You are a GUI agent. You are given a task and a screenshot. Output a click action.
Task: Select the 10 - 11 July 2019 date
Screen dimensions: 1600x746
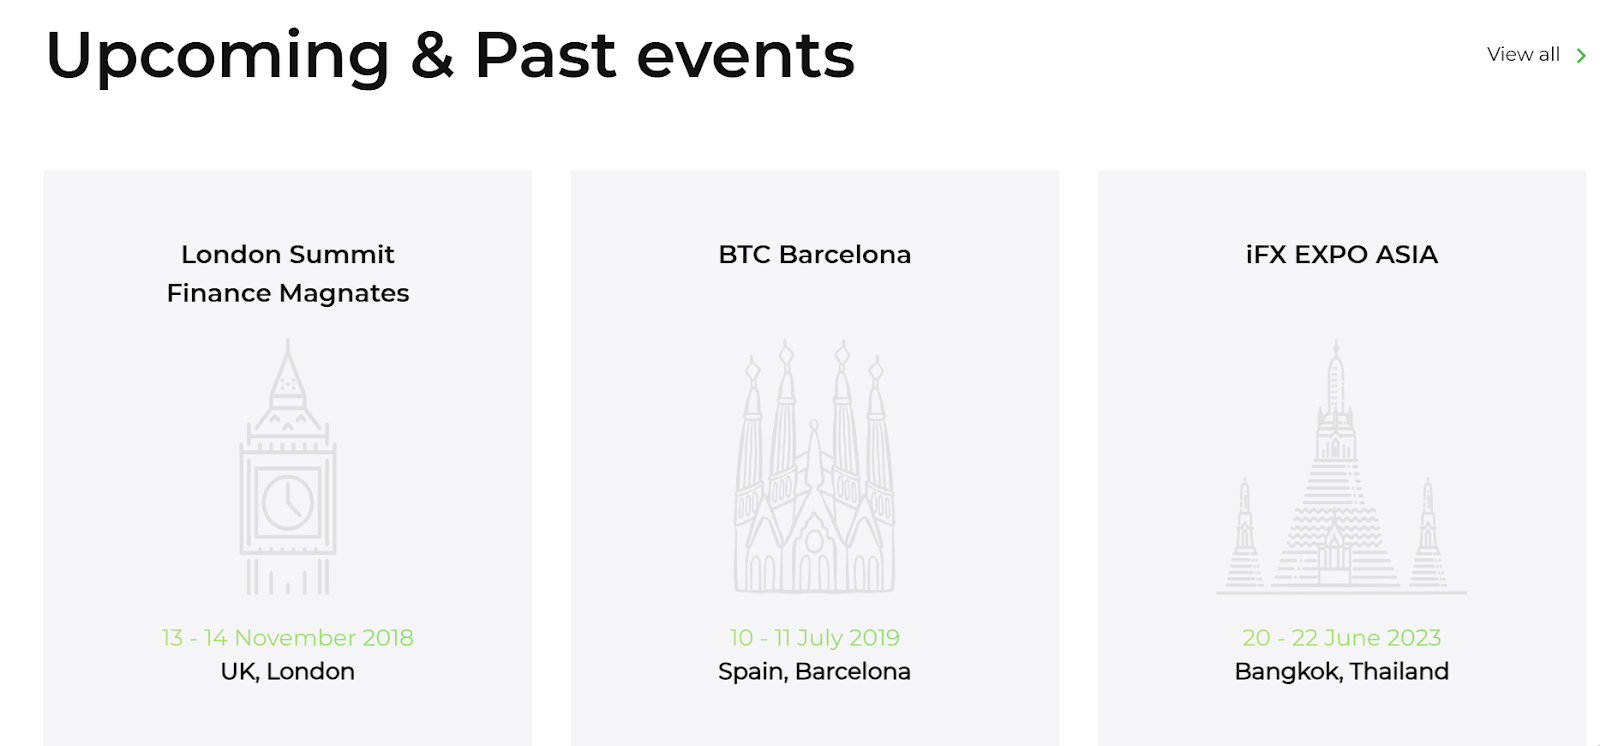(815, 637)
